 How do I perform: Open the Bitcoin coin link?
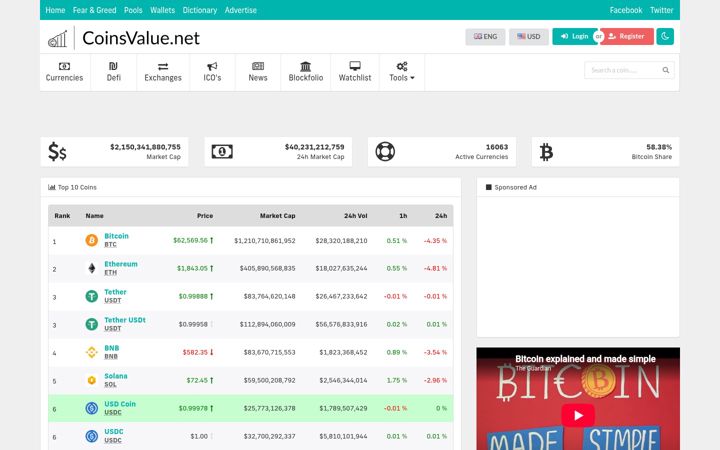coord(116,236)
